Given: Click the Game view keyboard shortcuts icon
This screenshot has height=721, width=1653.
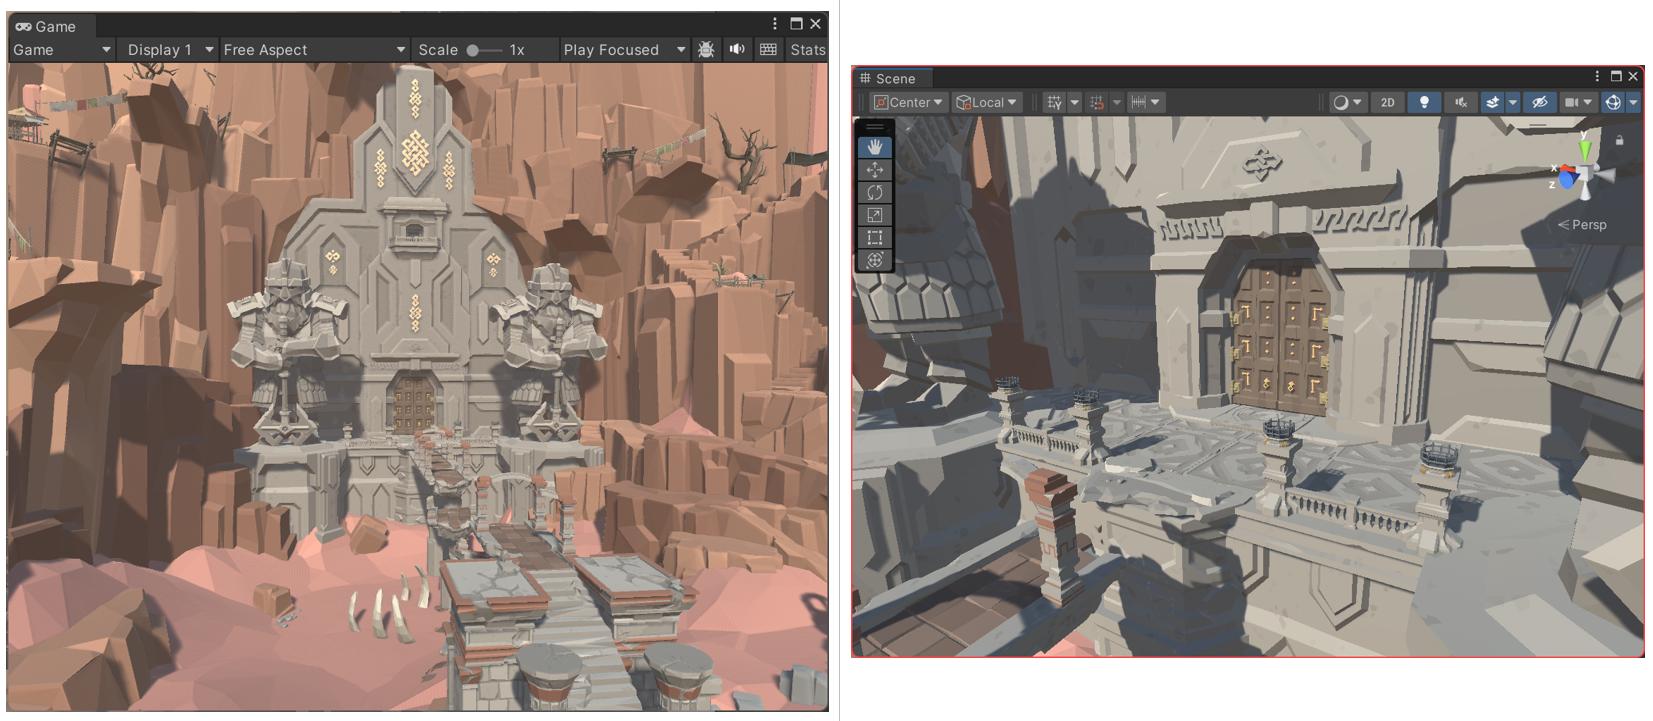Looking at the screenshot, I should pyautogui.click(x=768, y=49).
